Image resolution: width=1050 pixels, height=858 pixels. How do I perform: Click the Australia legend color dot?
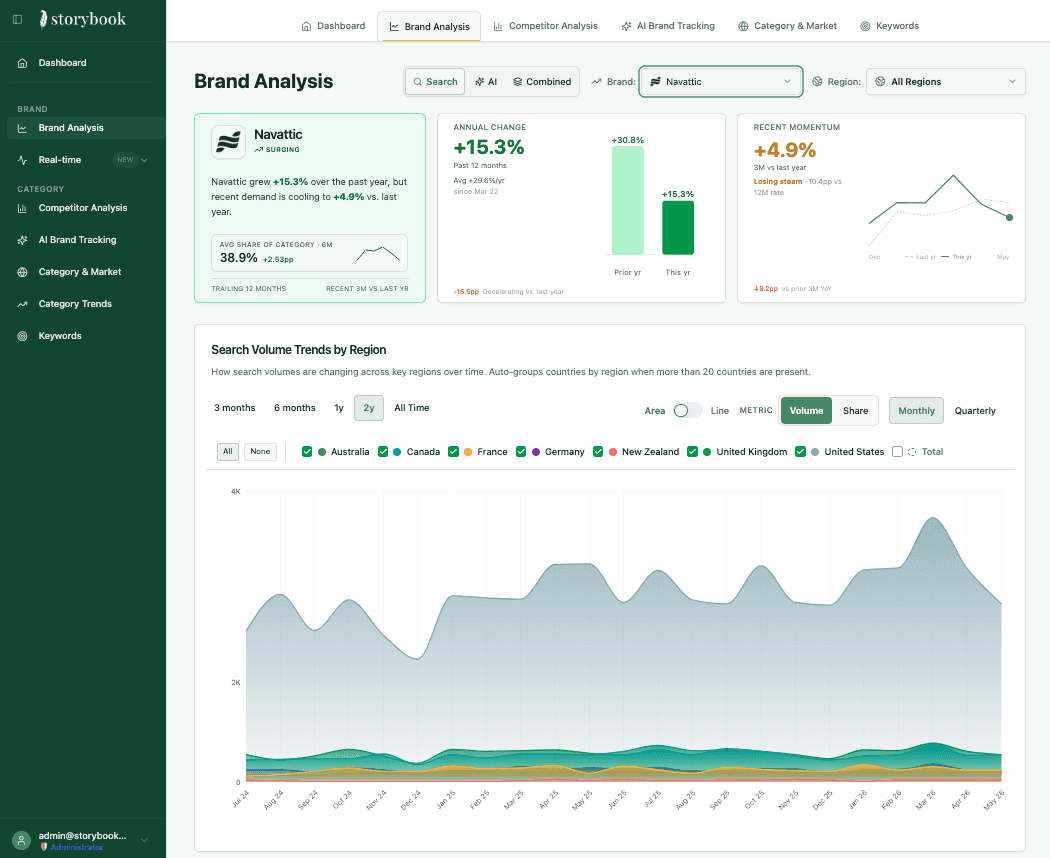point(322,452)
